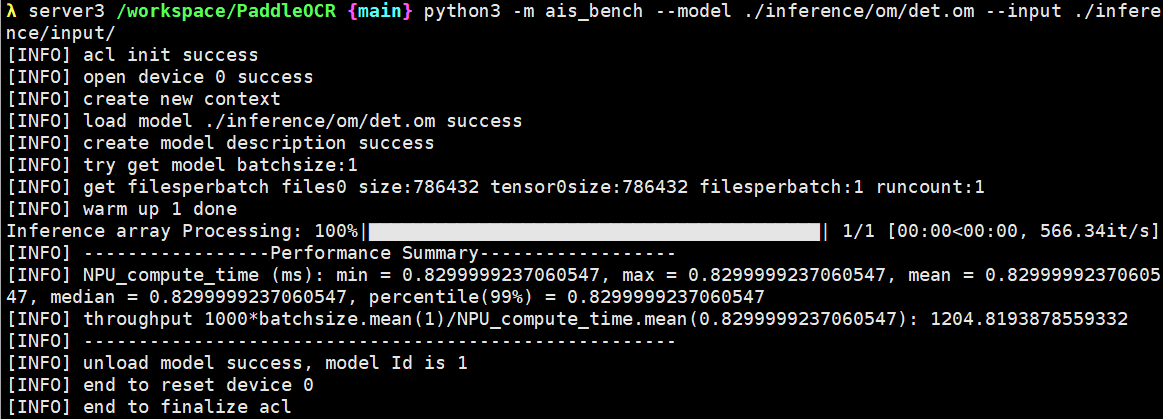This screenshot has width=1163, height=419.
Task: Click the load model det.om success line
Action: [265, 121]
